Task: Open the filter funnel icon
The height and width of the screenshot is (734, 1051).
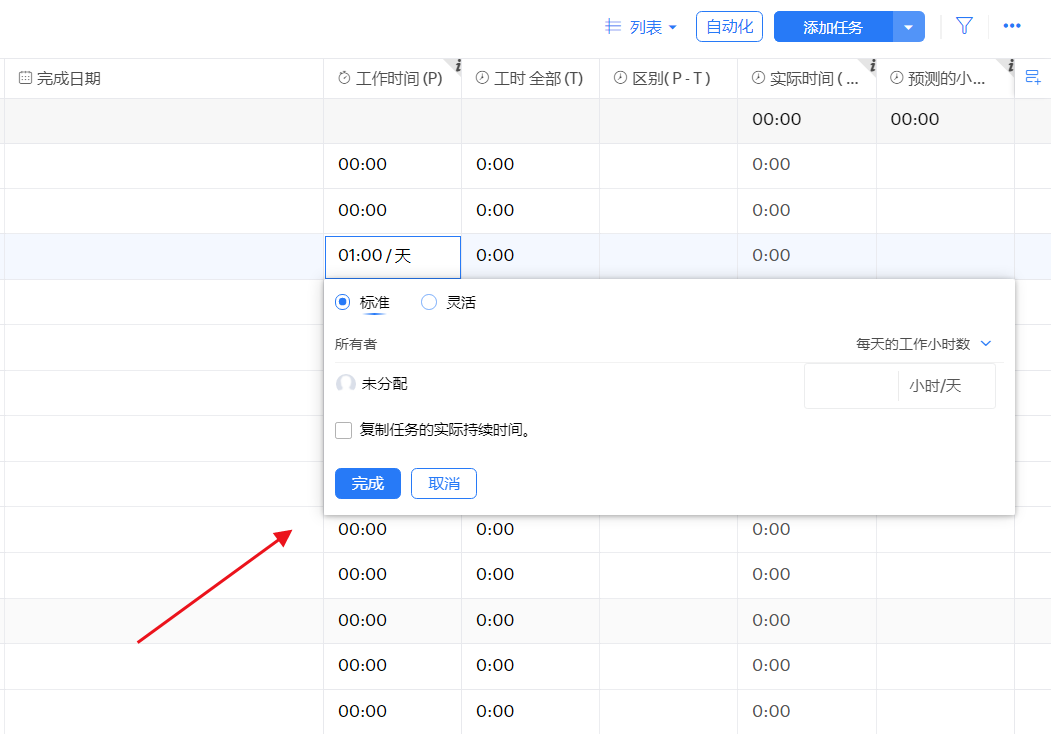Action: pyautogui.click(x=964, y=26)
